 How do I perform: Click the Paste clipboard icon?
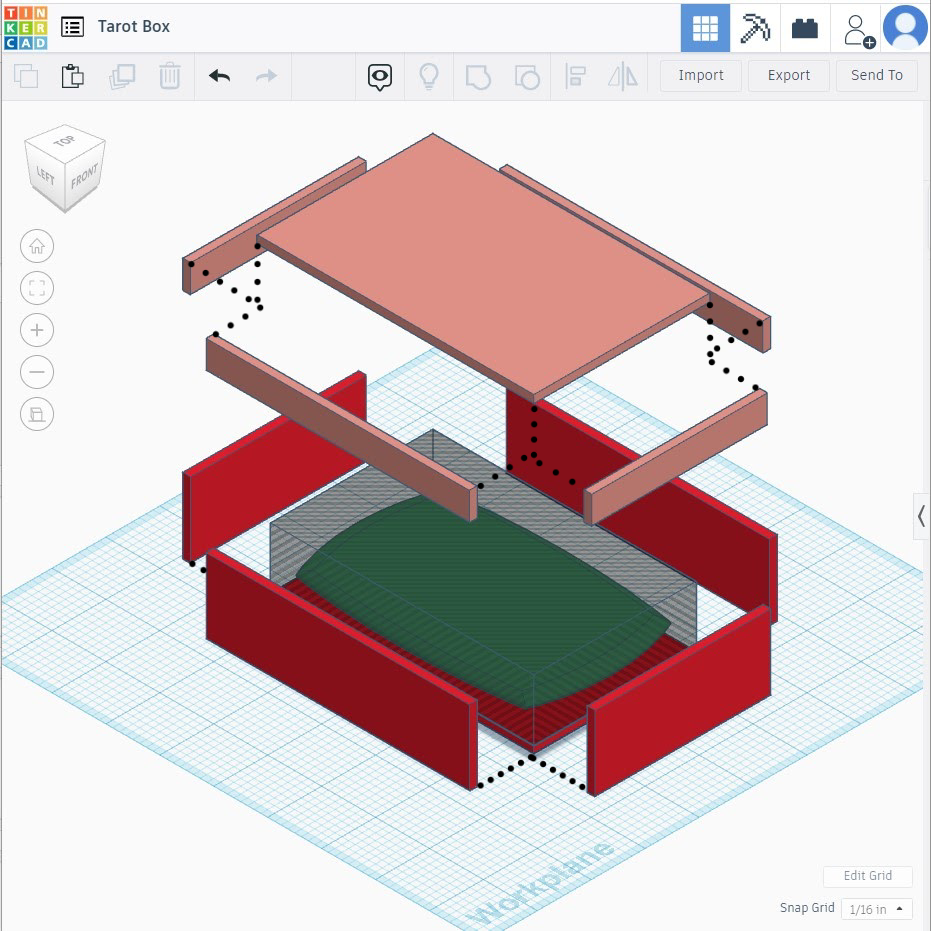coord(72,76)
